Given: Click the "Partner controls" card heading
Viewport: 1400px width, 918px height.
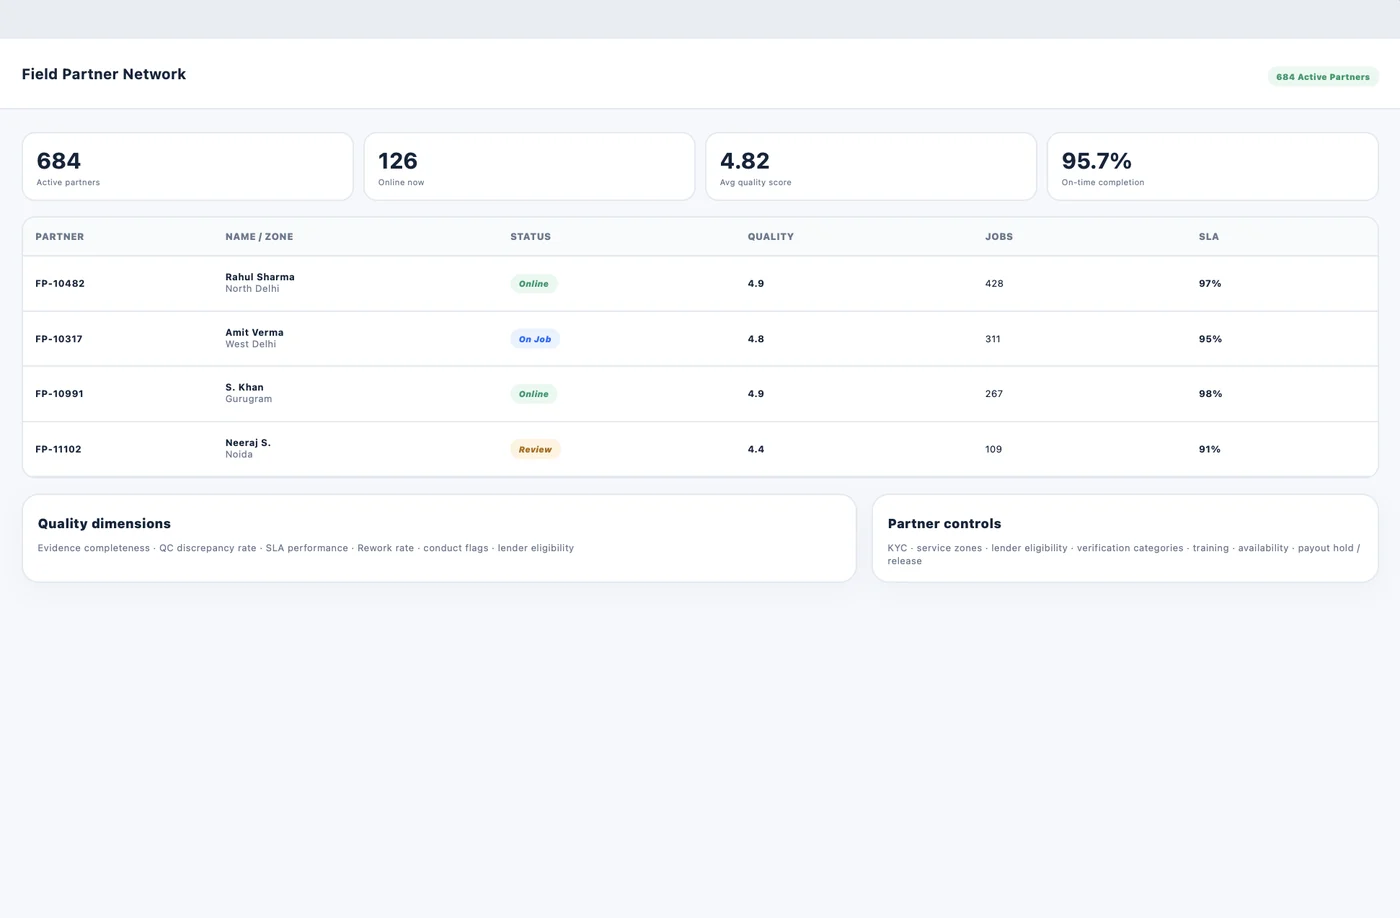Looking at the screenshot, I should [944, 524].
